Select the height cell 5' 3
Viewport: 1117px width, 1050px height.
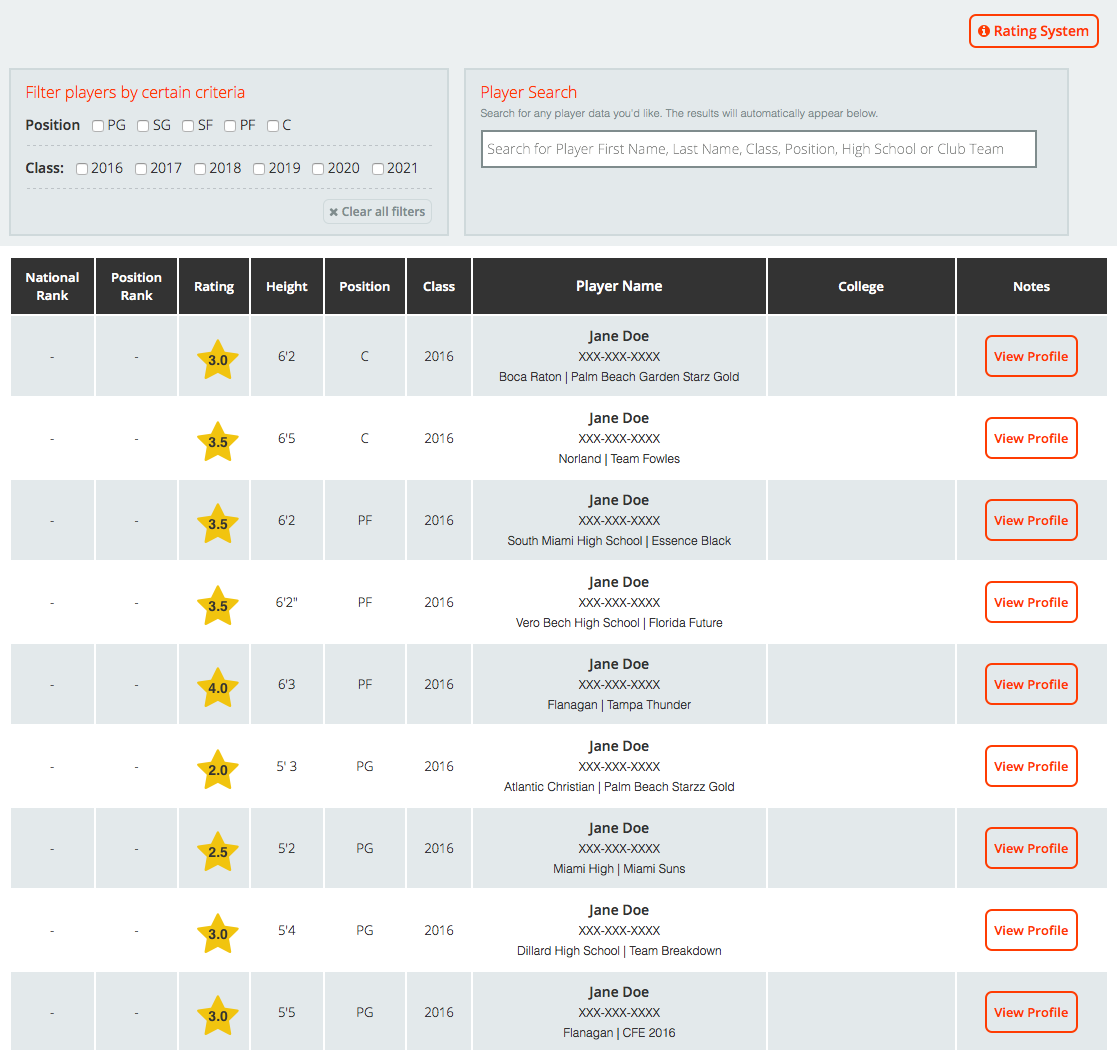(x=286, y=766)
